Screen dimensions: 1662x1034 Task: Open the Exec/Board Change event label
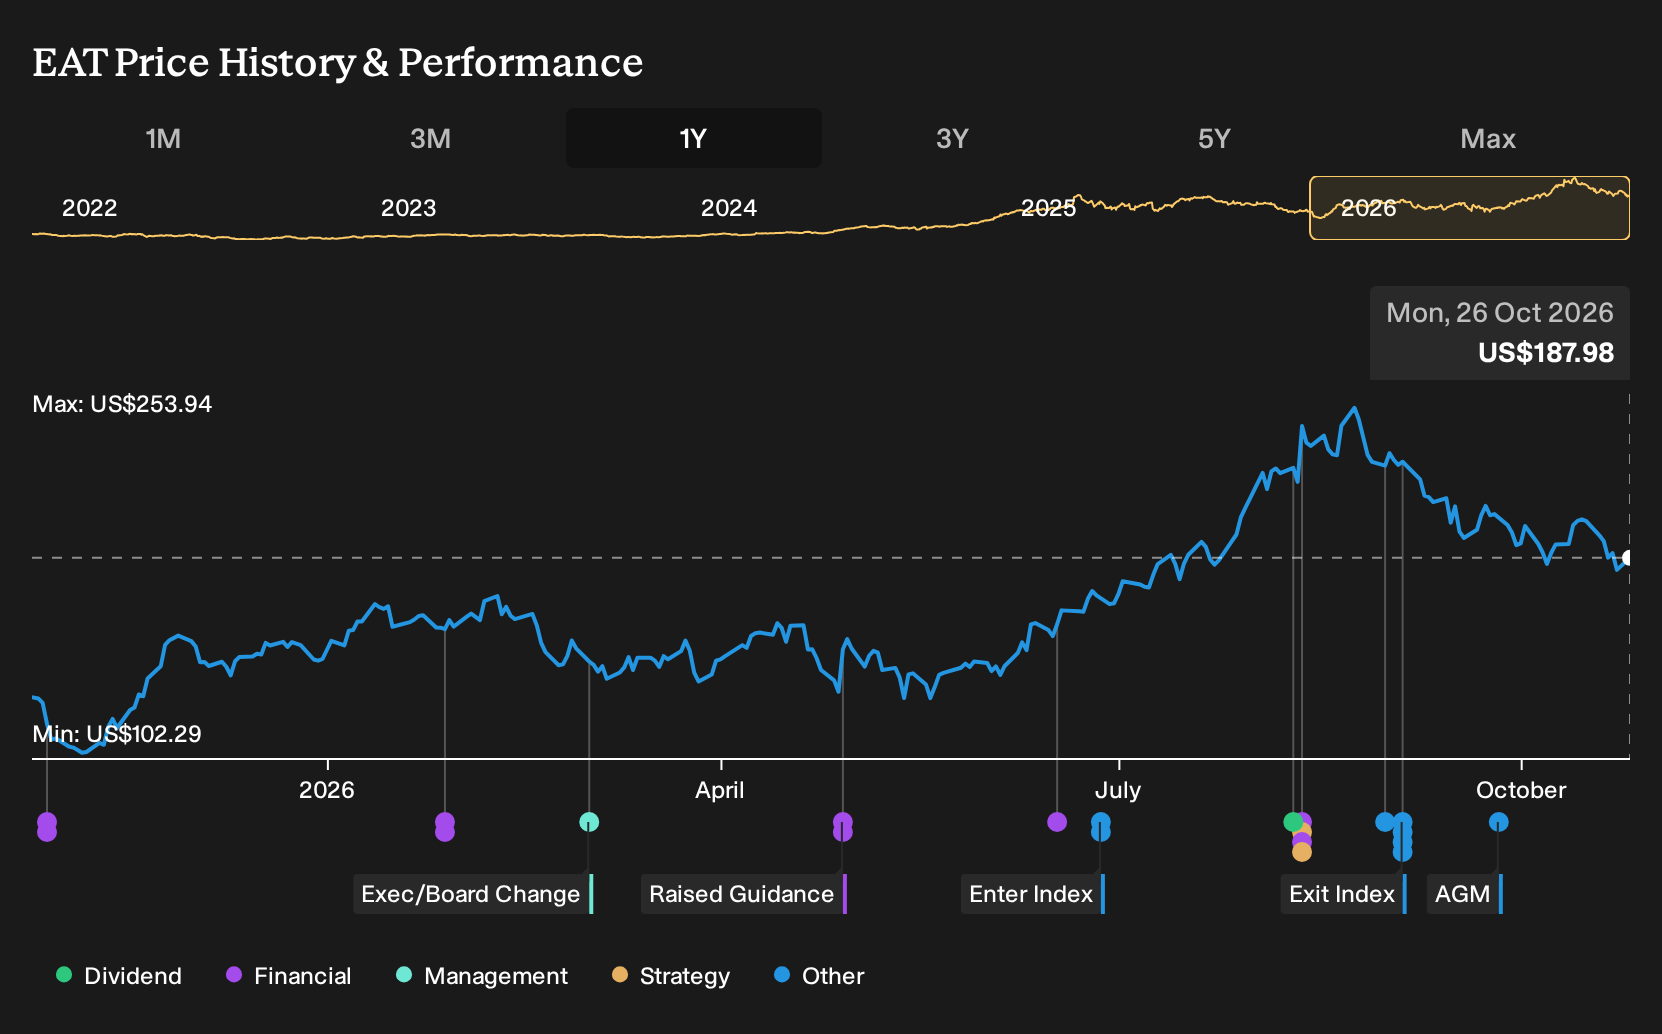473,894
